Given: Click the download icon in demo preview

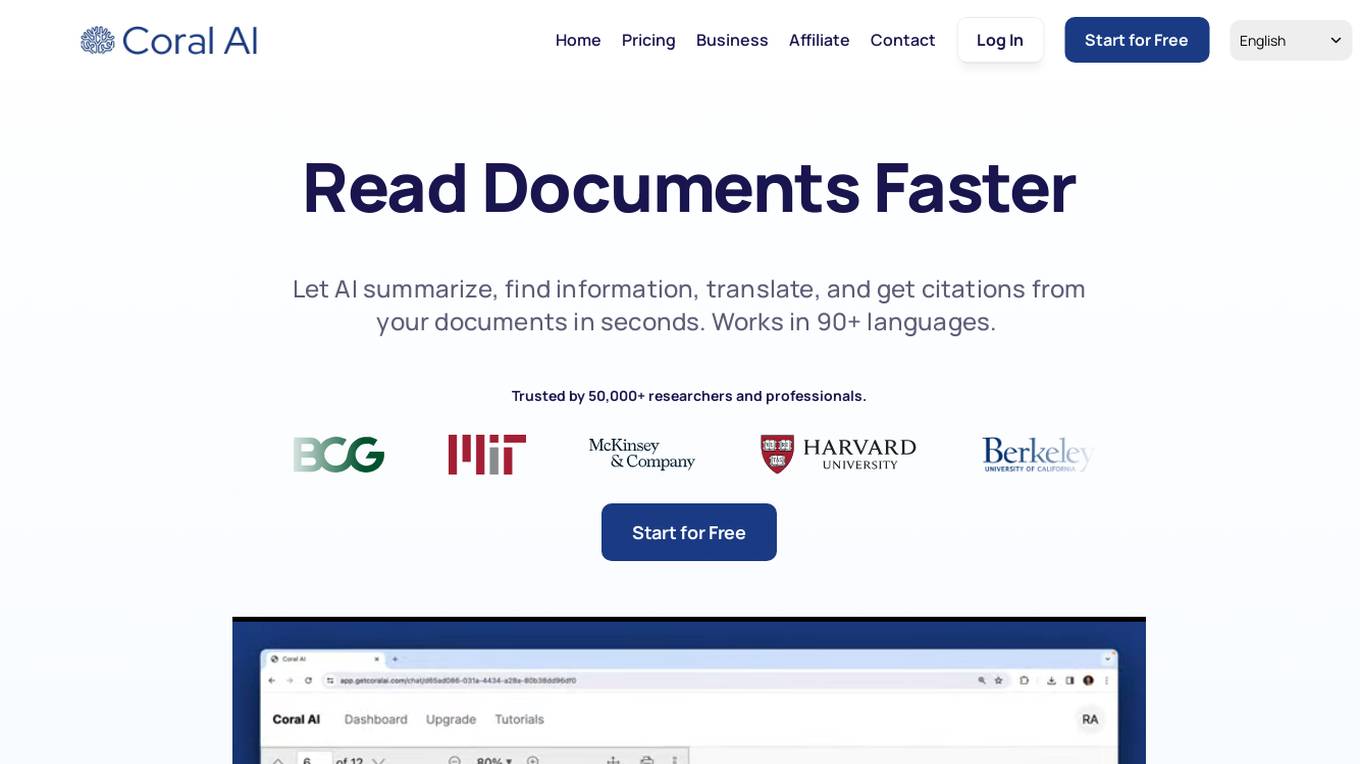Looking at the screenshot, I should click(1051, 680).
